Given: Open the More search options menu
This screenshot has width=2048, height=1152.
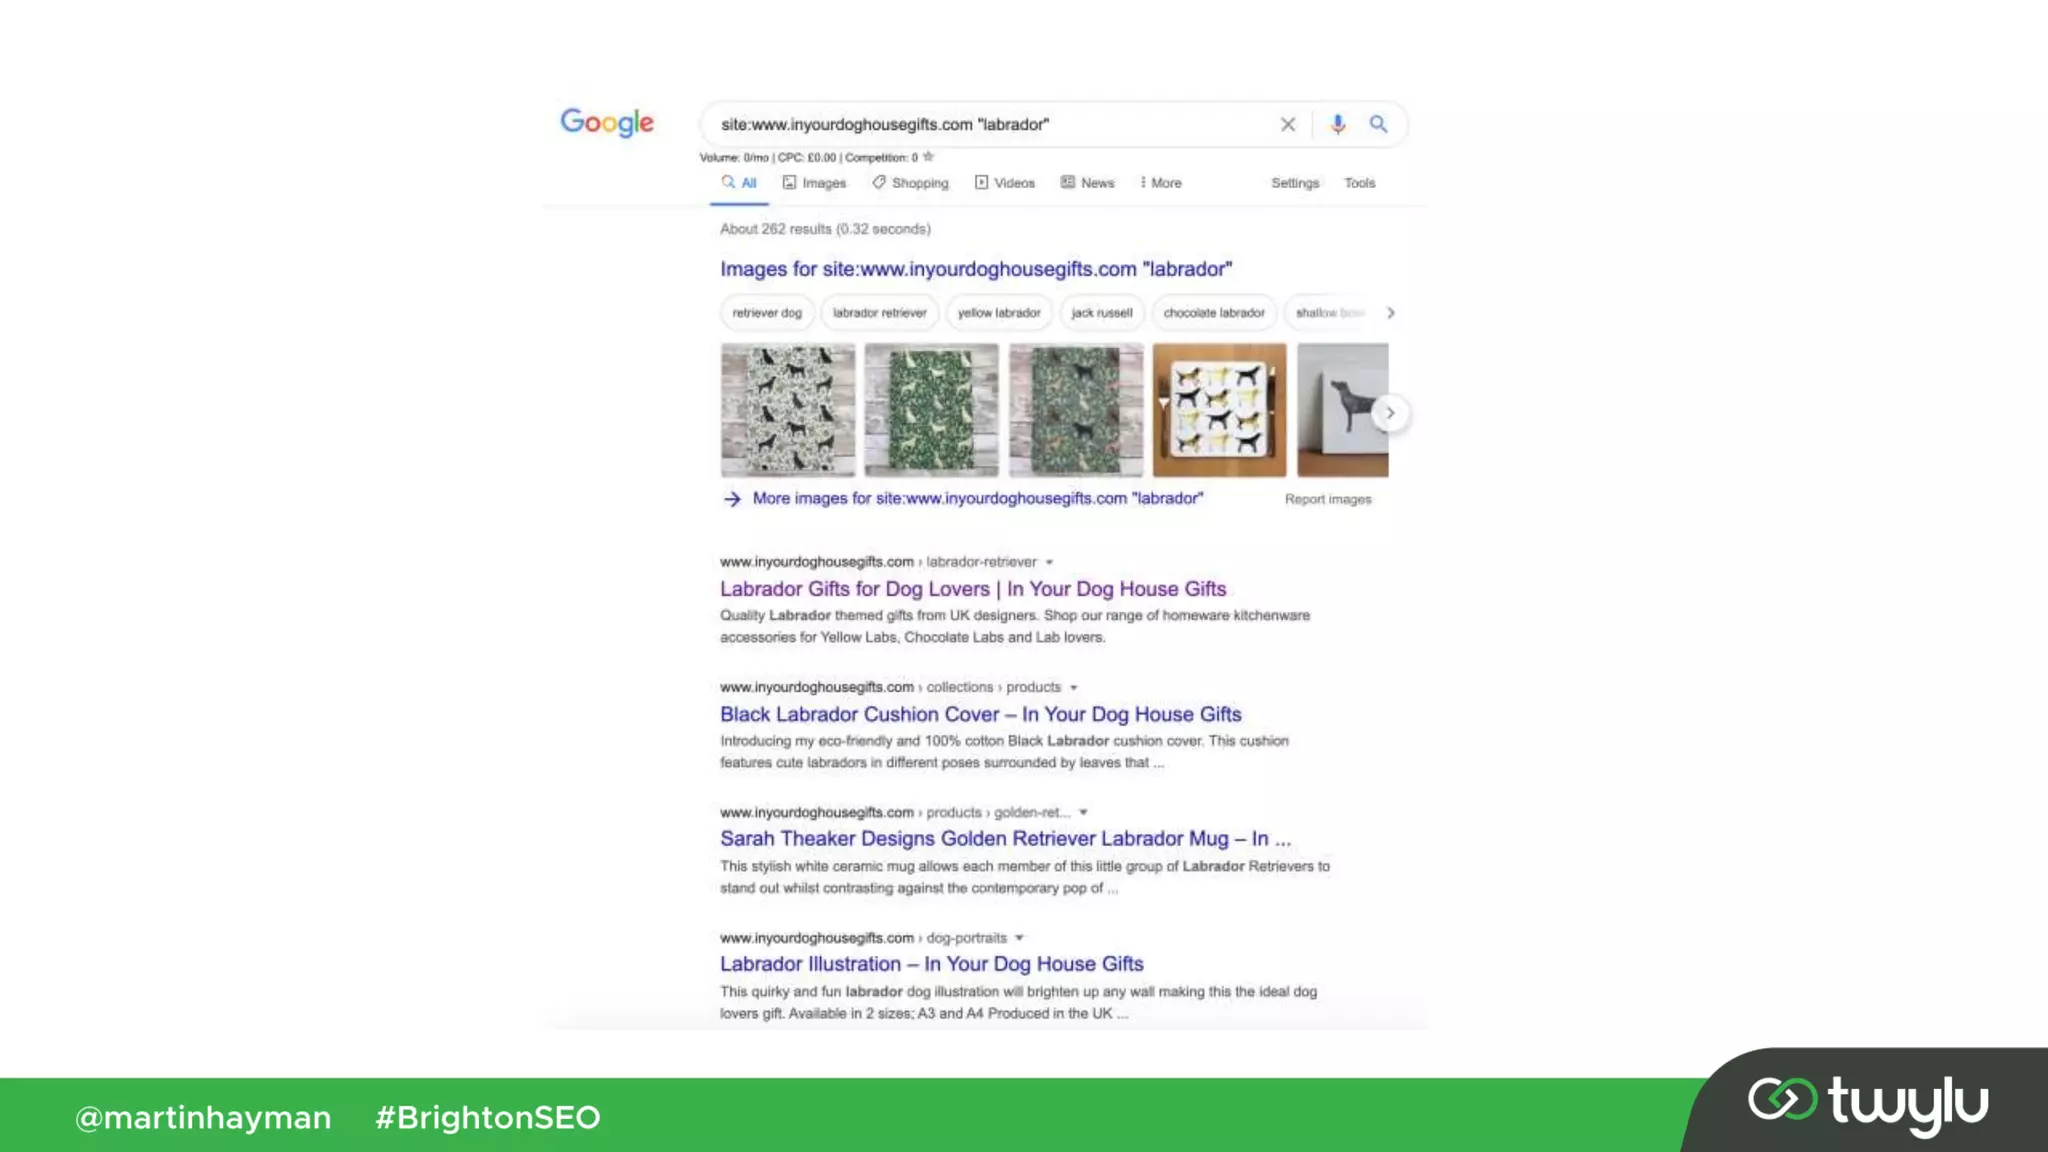Looking at the screenshot, I should point(1161,183).
